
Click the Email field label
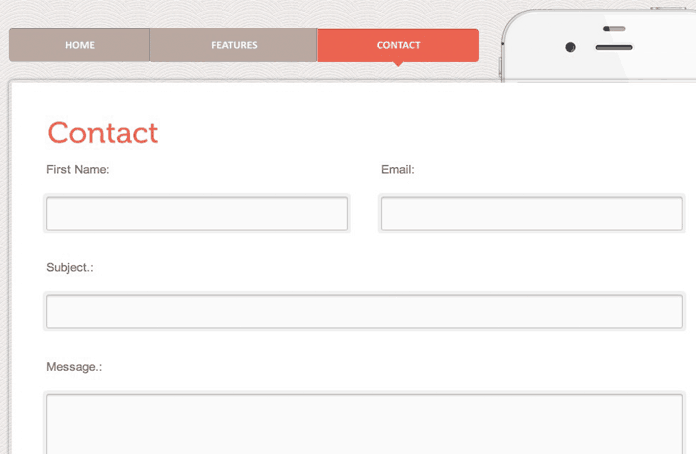(398, 170)
